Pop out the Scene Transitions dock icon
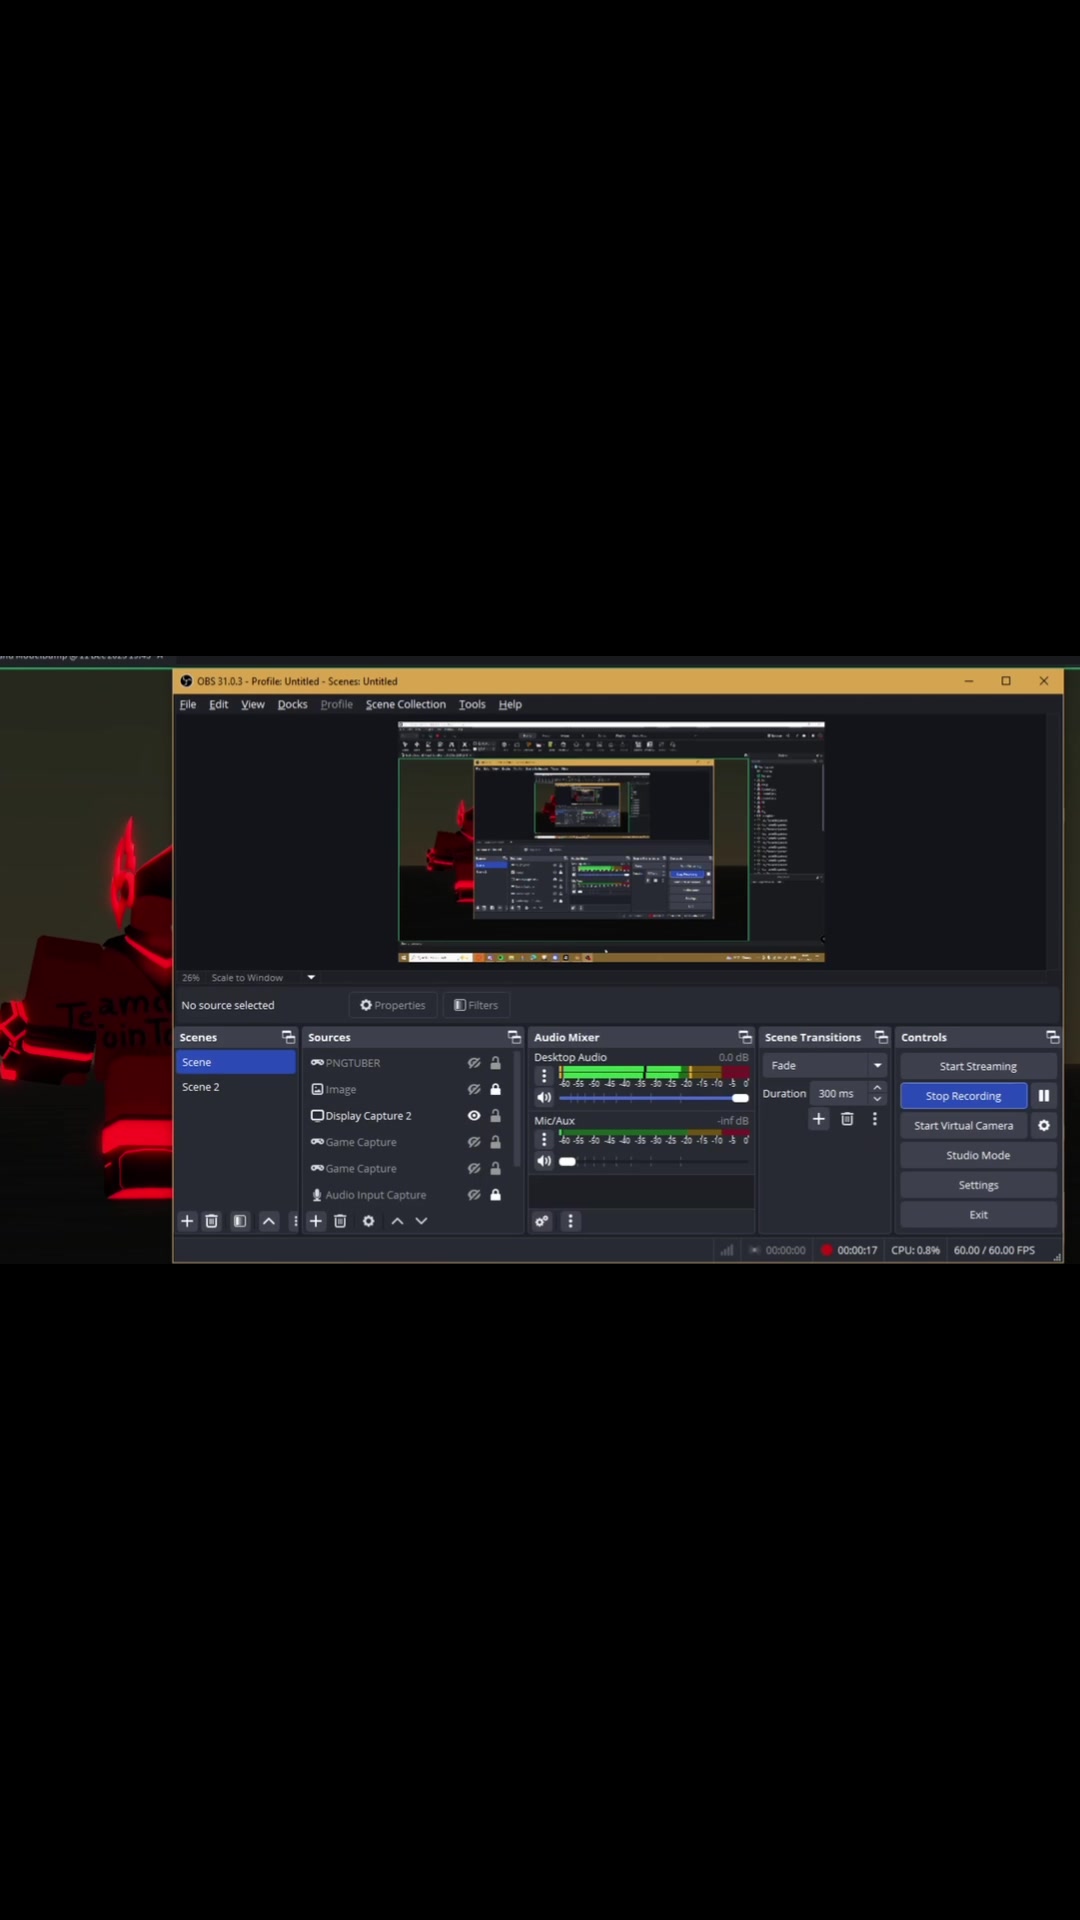The height and width of the screenshot is (1920, 1080). tap(881, 1037)
